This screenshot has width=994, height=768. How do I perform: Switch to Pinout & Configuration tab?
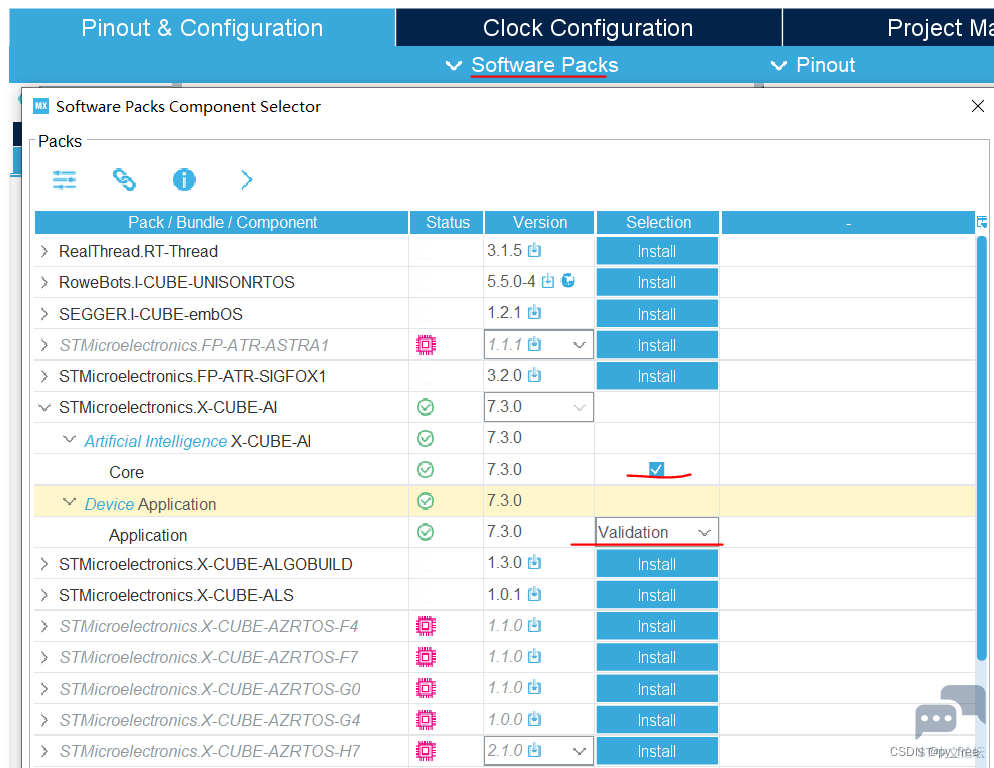click(x=202, y=28)
